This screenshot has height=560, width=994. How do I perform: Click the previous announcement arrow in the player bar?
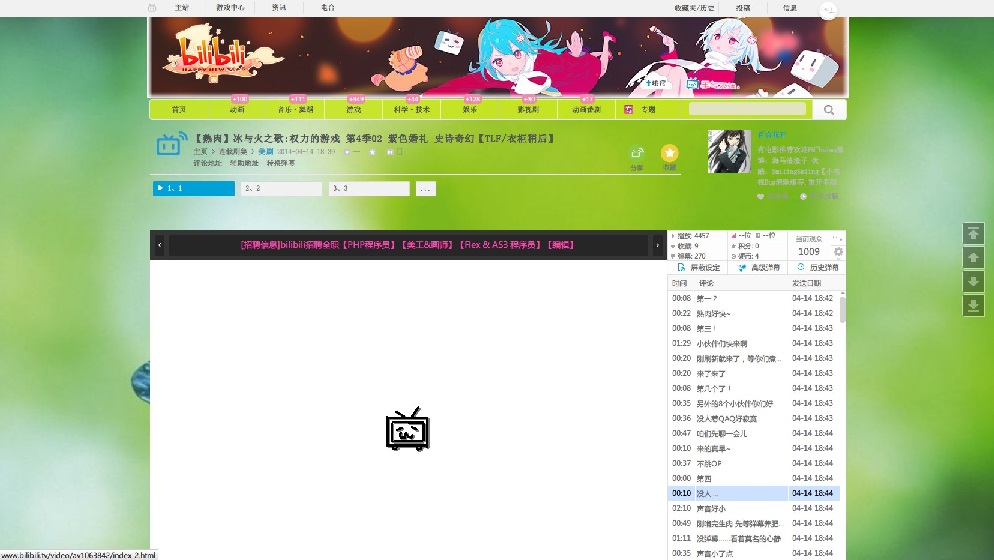click(x=160, y=245)
